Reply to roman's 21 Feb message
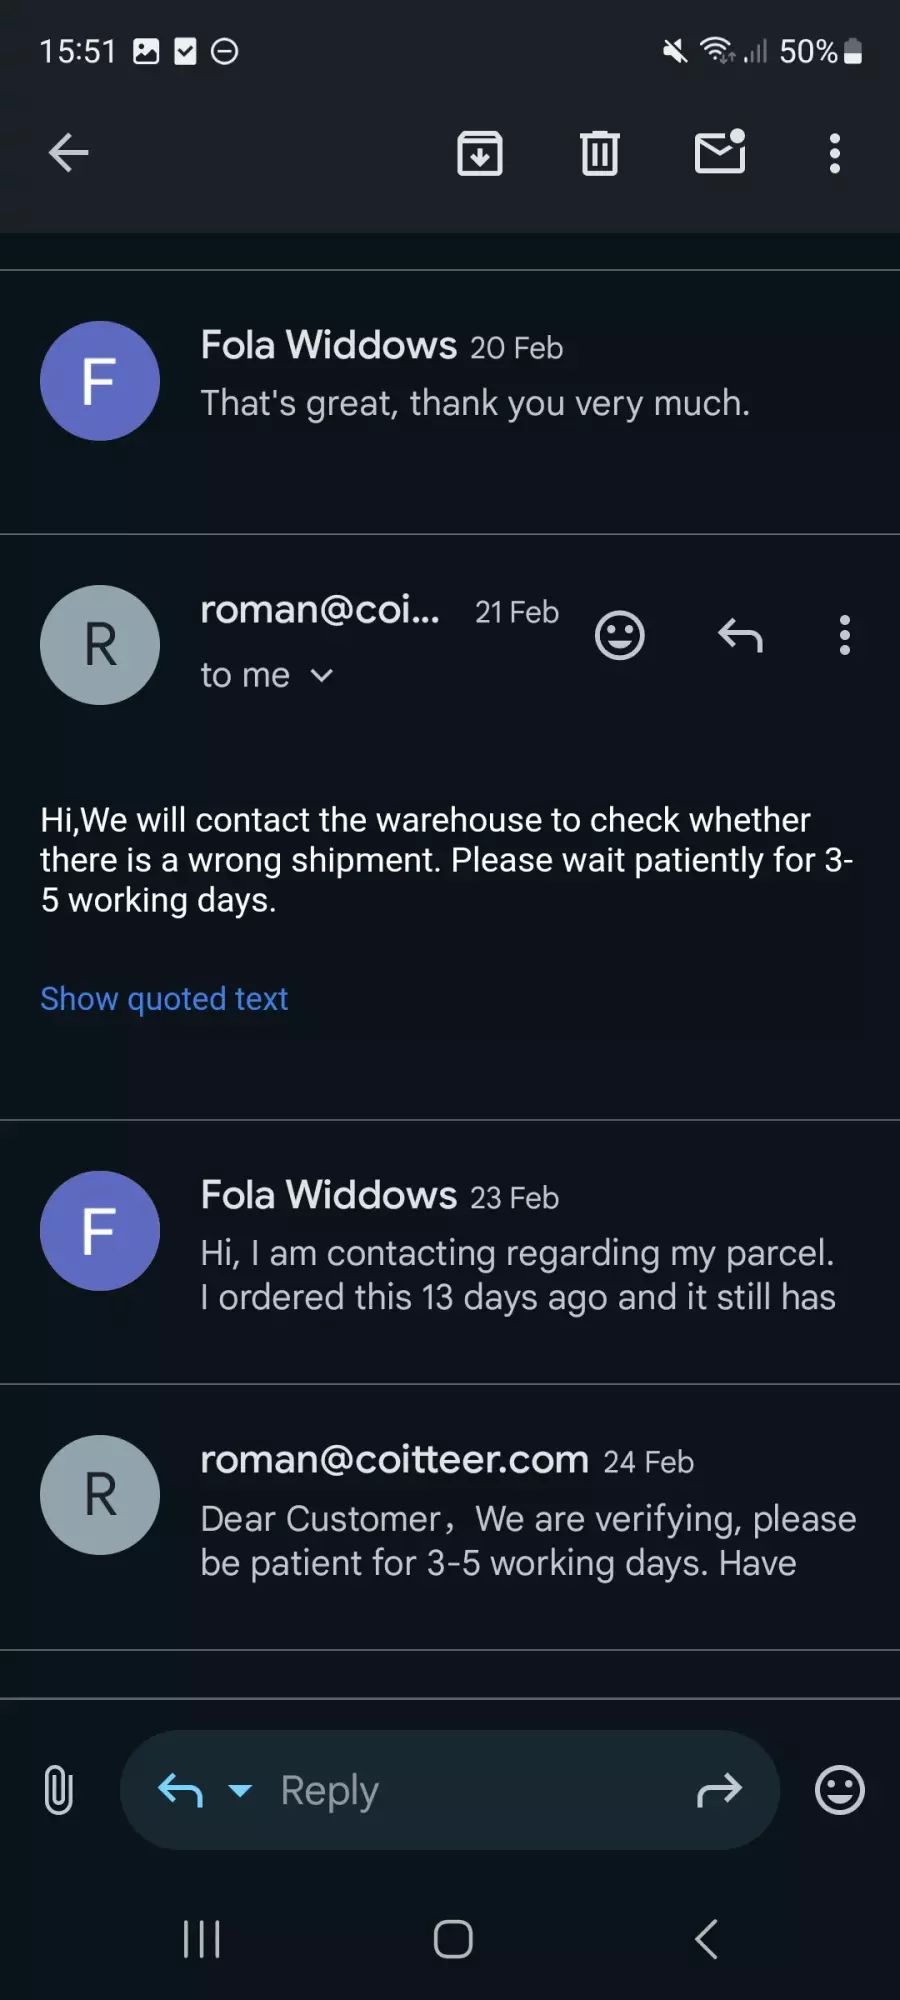The height and width of the screenshot is (2000, 900). pyautogui.click(x=740, y=635)
